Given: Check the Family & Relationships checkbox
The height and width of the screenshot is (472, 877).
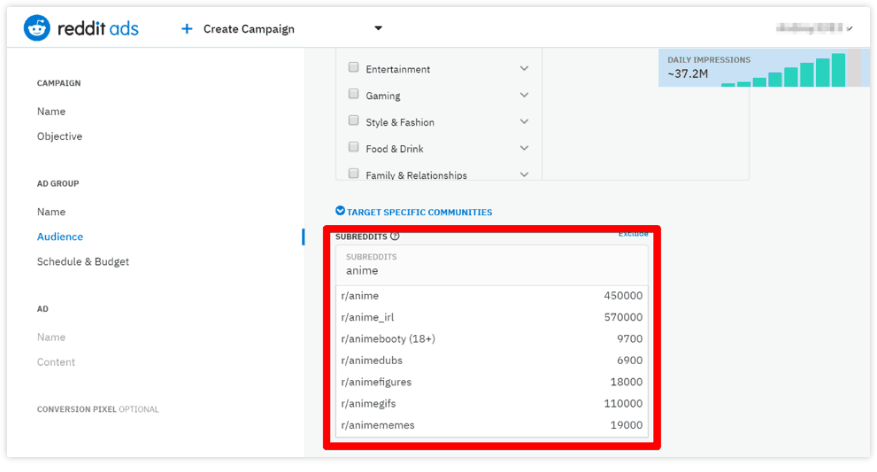Looking at the screenshot, I should point(353,173).
